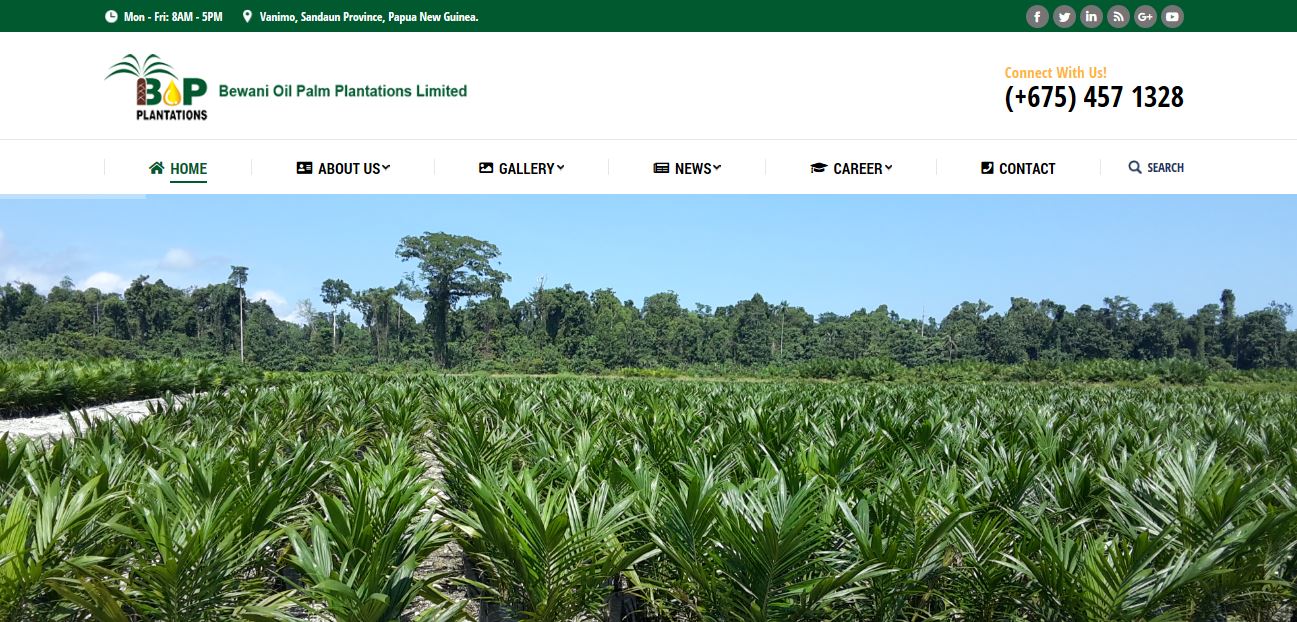Image resolution: width=1297 pixels, height=622 pixels.
Task: Click the search magnifier icon
Action: [x=1135, y=167]
